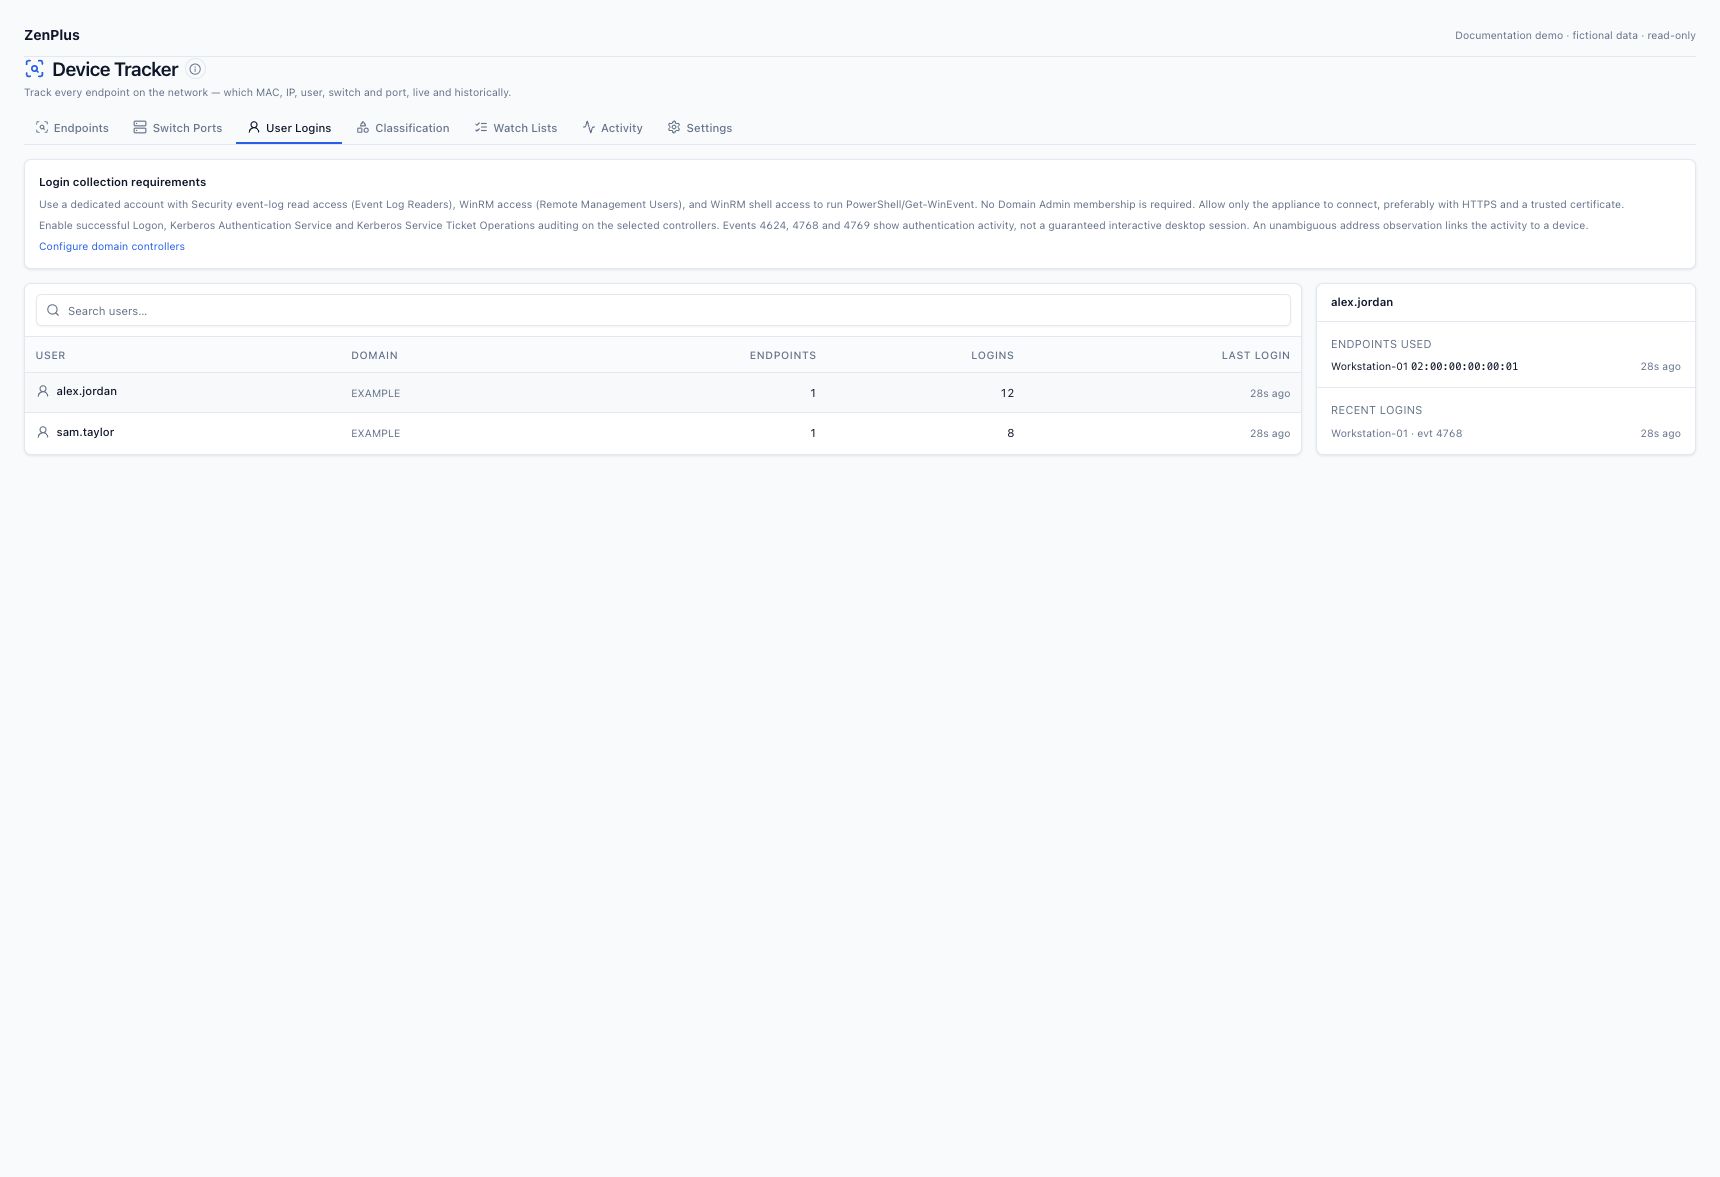The image size is (1720, 1177).
Task: Click the Login collection requirements heading
Action: click(x=122, y=182)
